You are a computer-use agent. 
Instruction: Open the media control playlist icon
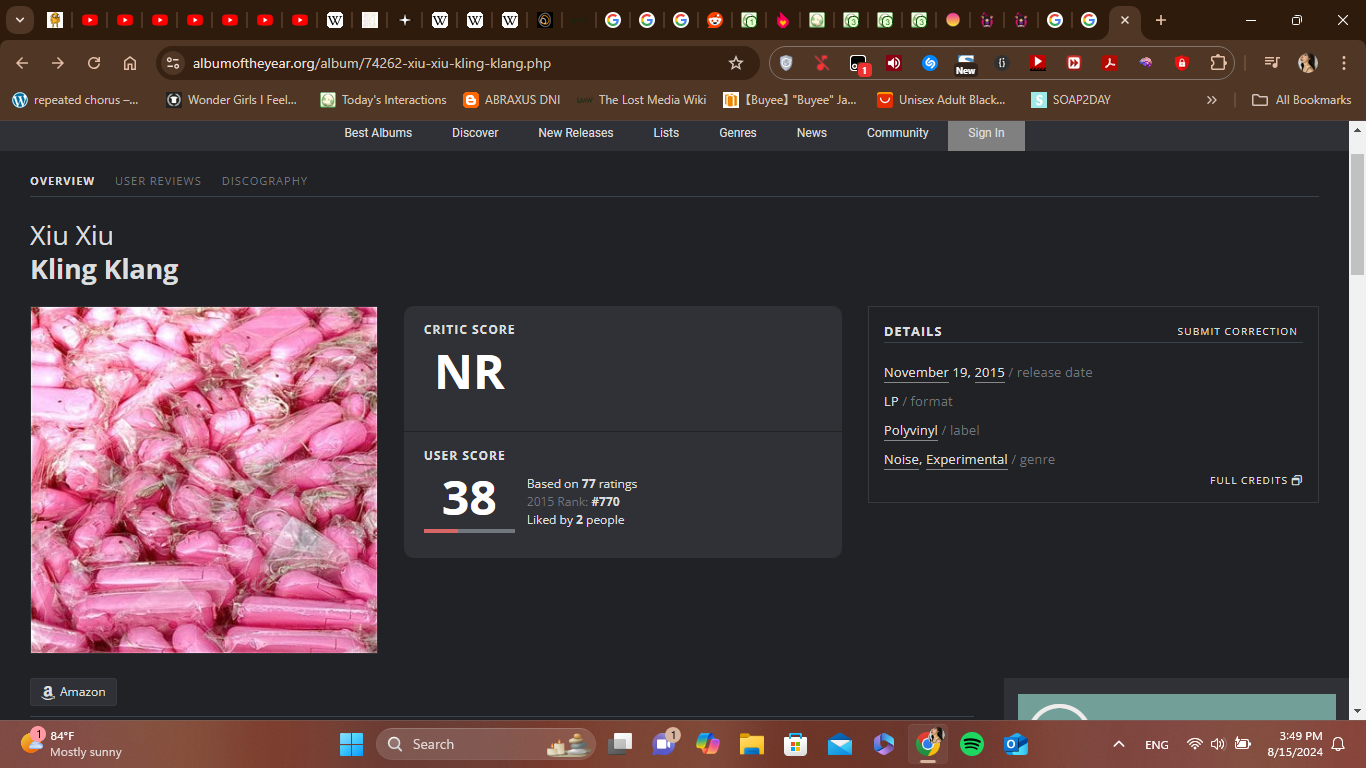tap(1271, 63)
